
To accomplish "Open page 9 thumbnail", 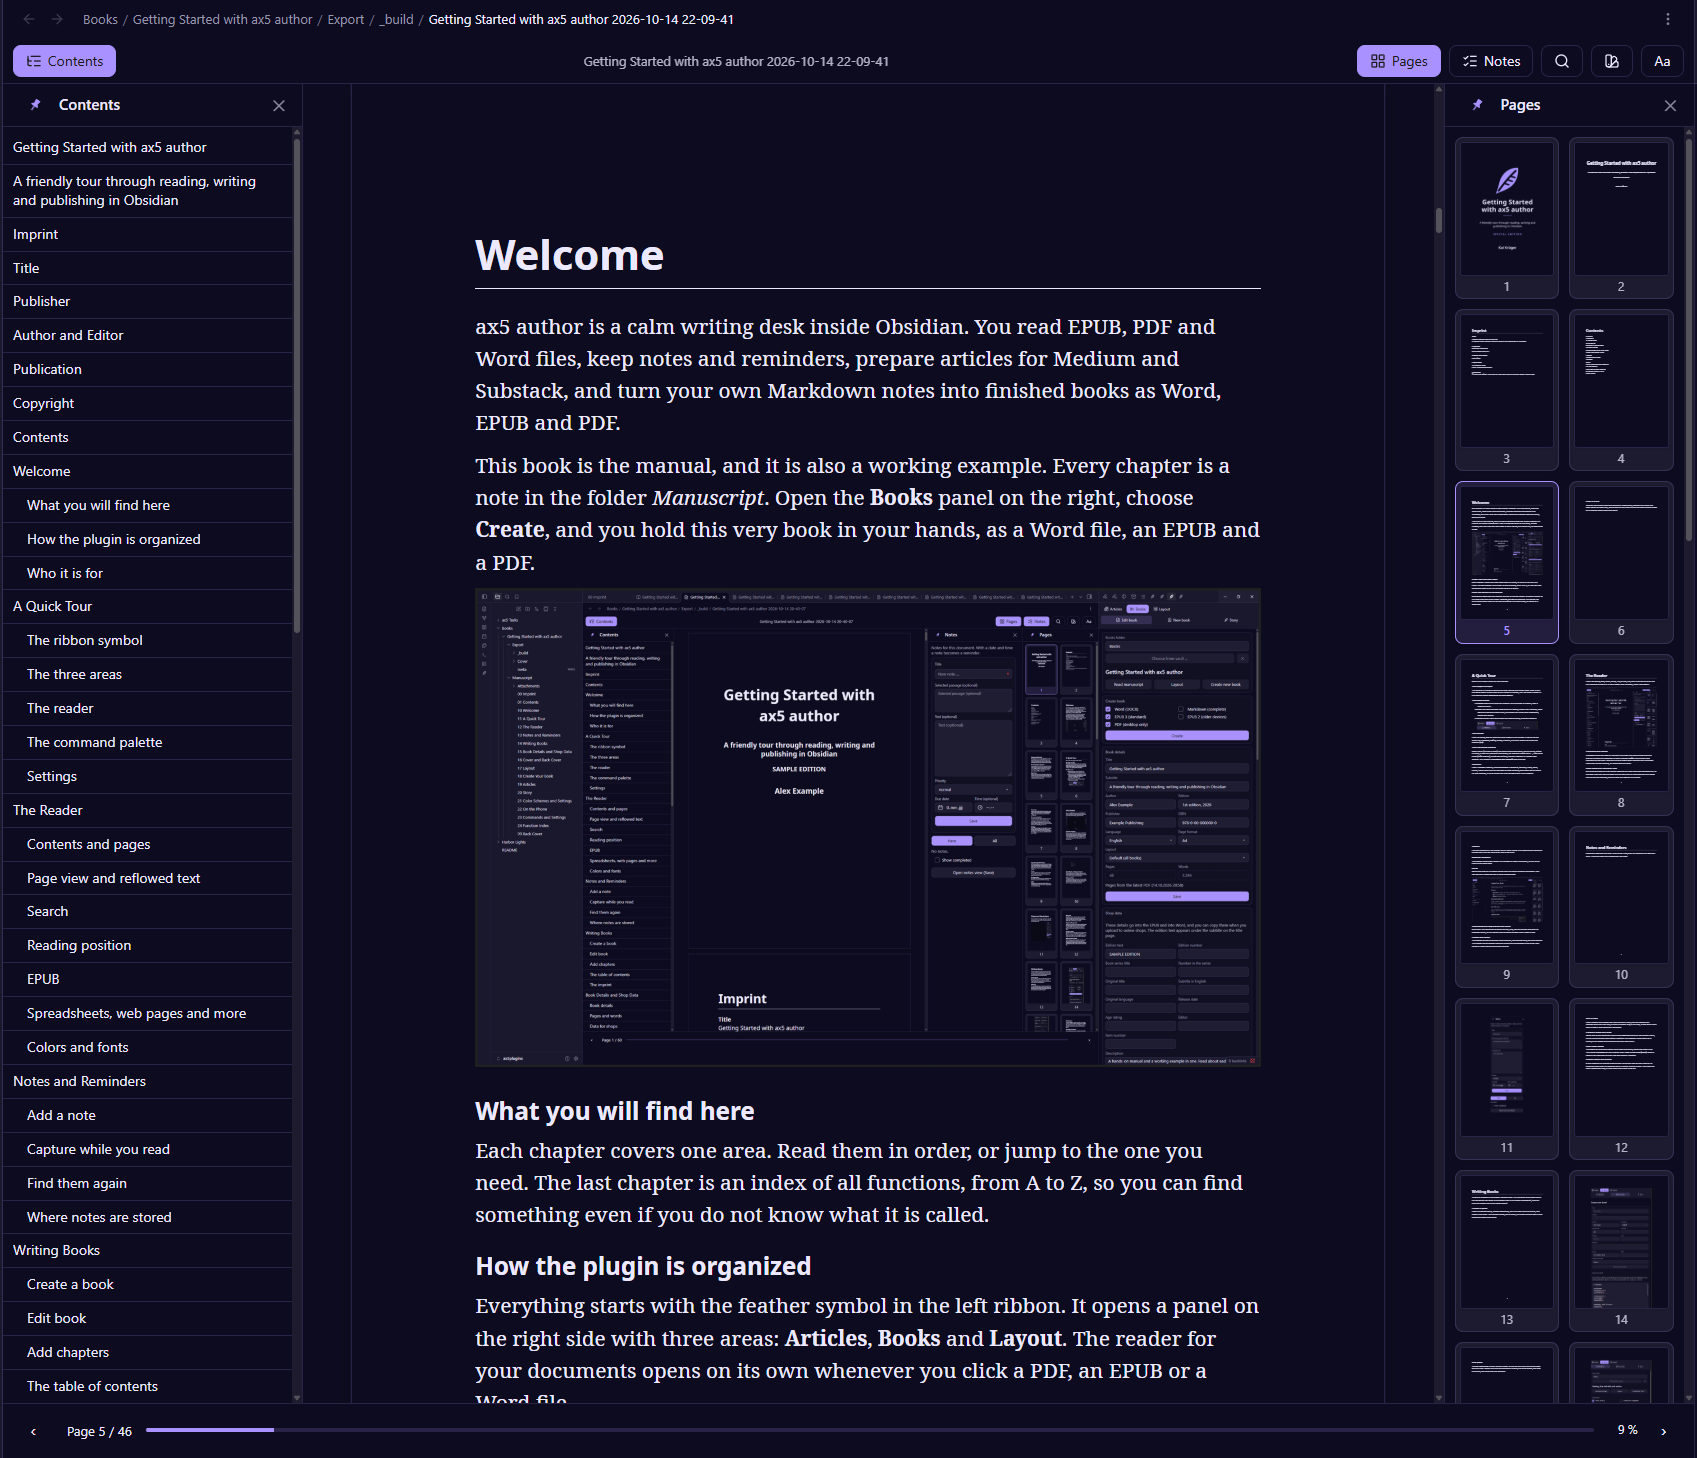I will pos(1507,906).
